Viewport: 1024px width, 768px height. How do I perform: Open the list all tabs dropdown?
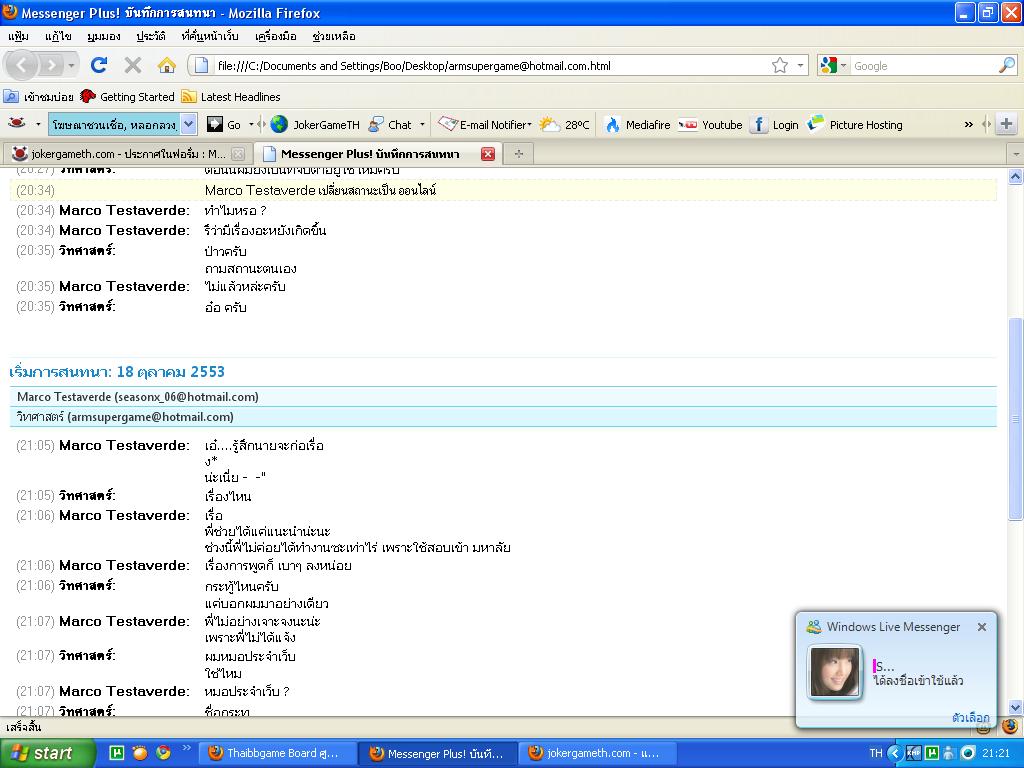click(1016, 154)
